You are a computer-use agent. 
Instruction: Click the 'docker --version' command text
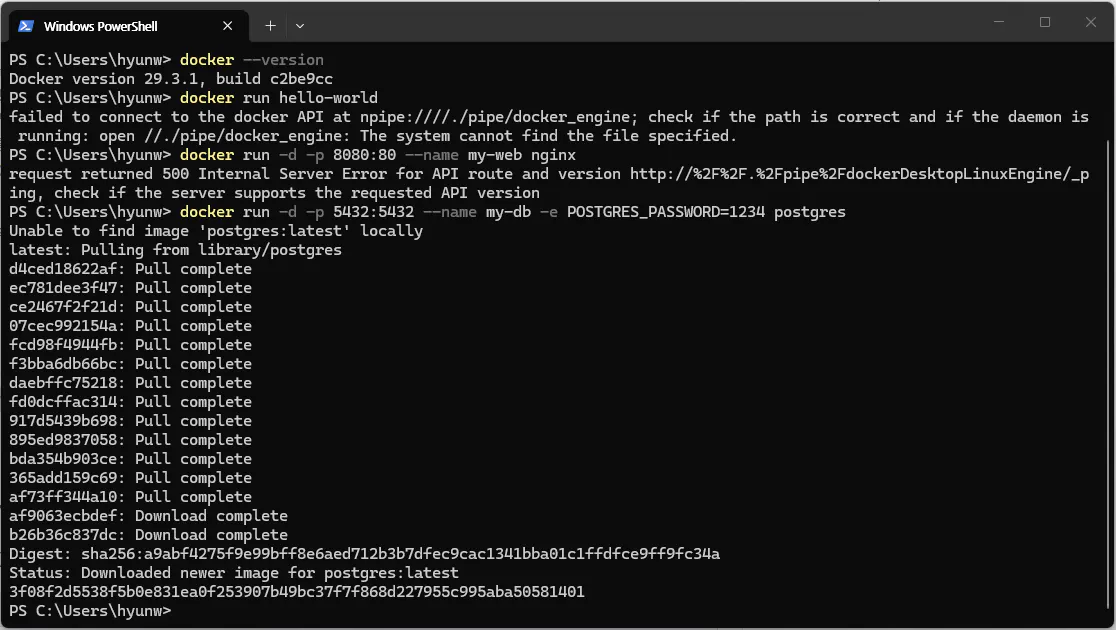click(252, 60)
